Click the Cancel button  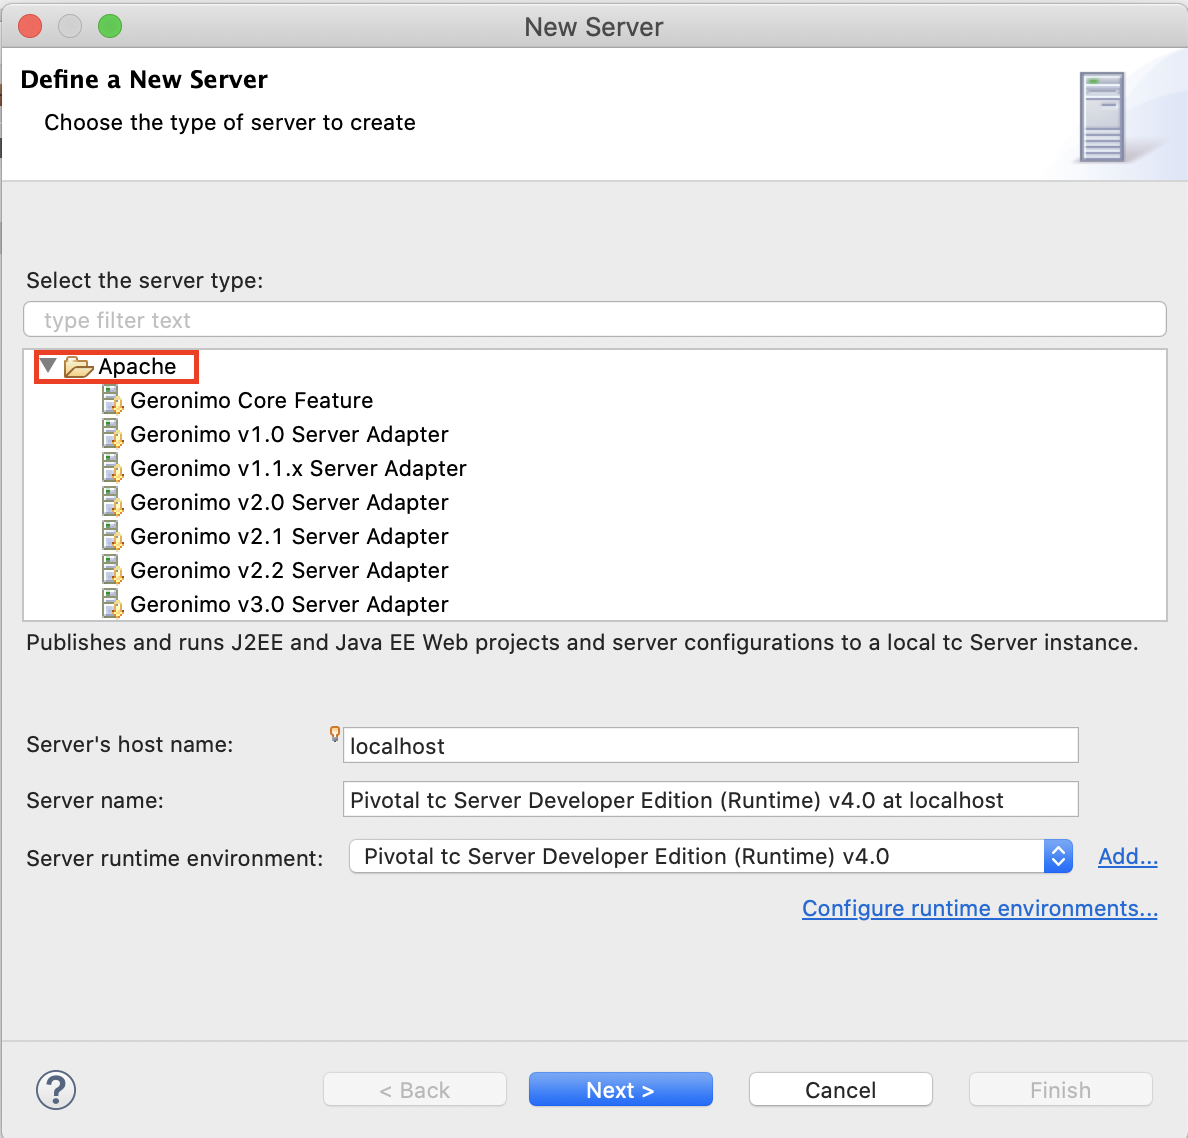(840, 1090)
